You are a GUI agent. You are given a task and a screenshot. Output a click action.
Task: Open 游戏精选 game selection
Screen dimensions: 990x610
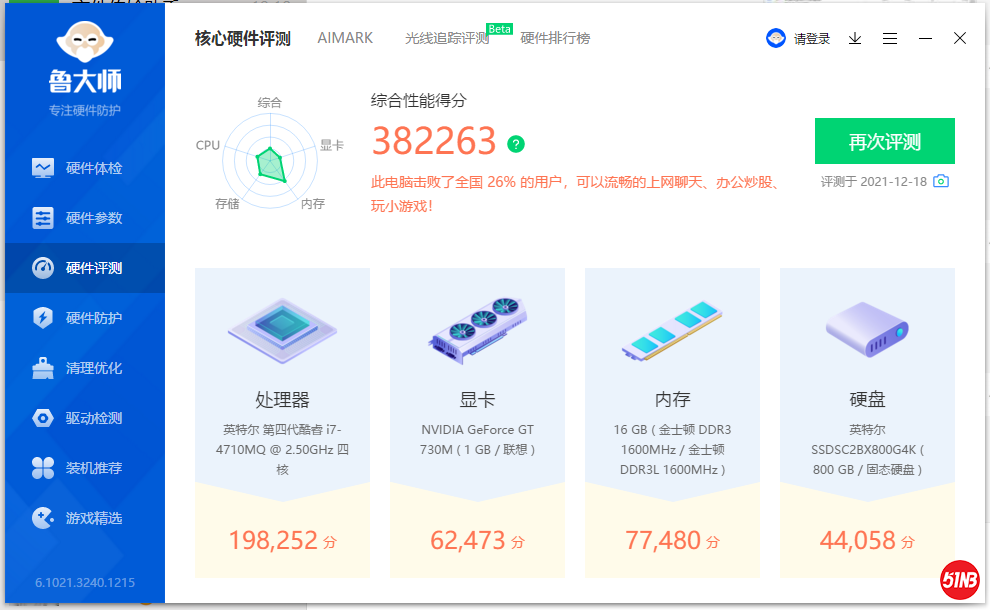pyautogui.click(x=85, y=518)
